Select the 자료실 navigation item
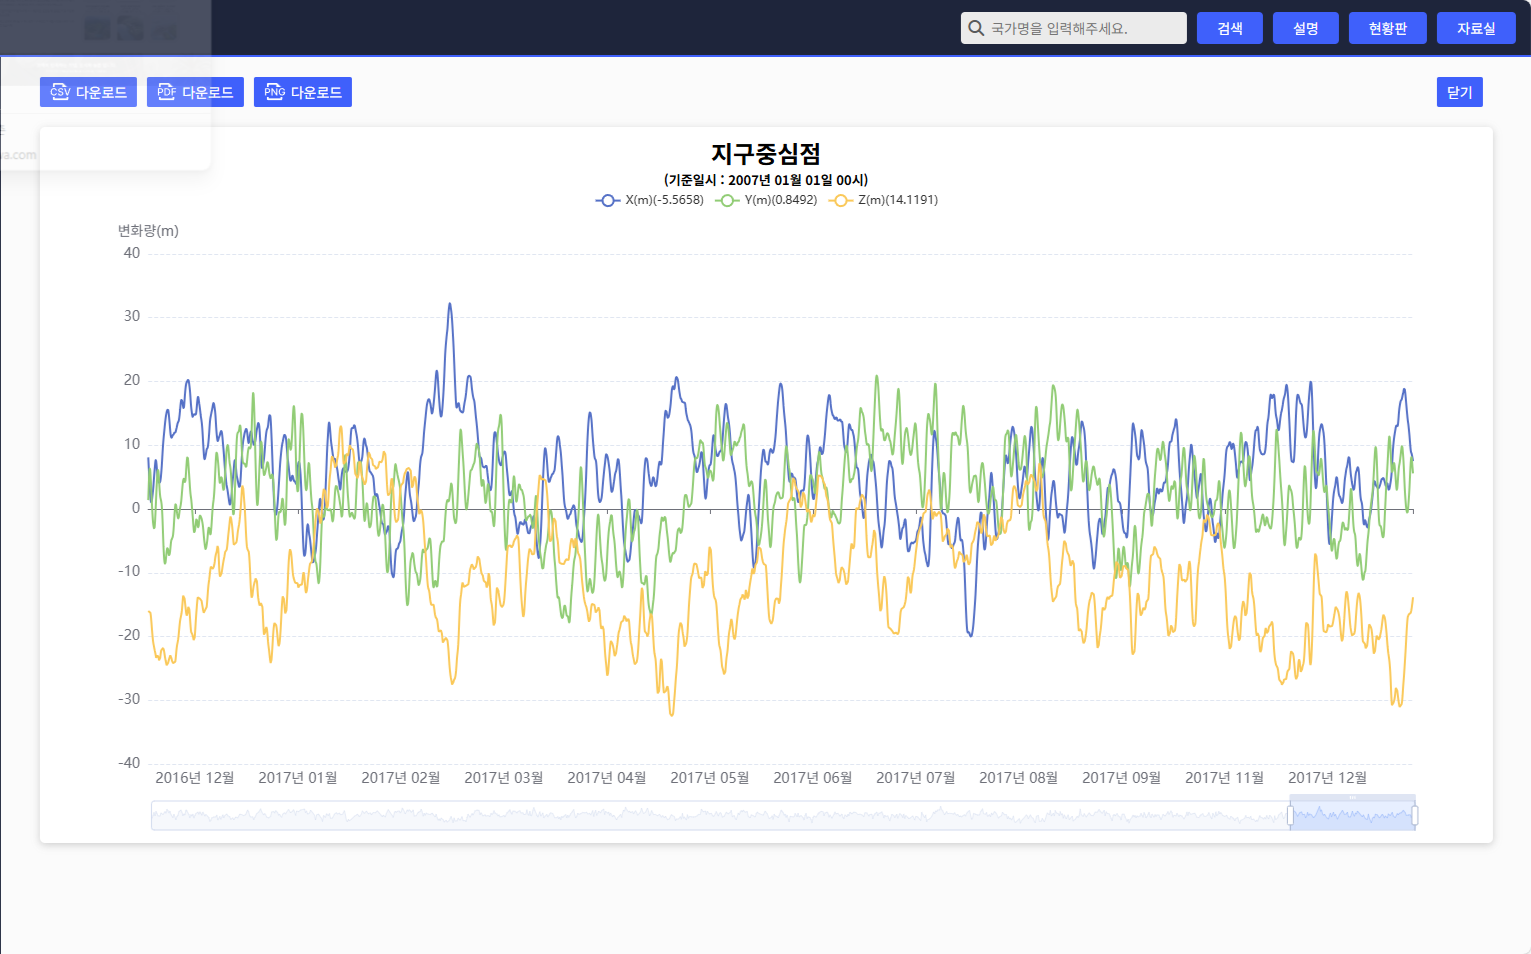The height and width of the screenshot is (954, 1531). [1475, 27]
